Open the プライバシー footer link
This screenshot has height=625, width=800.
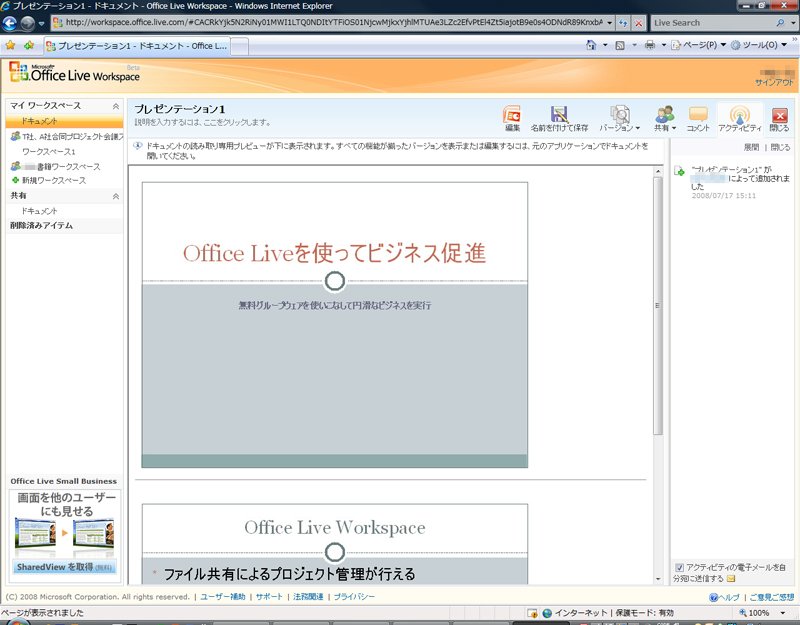tap(354, 597)
